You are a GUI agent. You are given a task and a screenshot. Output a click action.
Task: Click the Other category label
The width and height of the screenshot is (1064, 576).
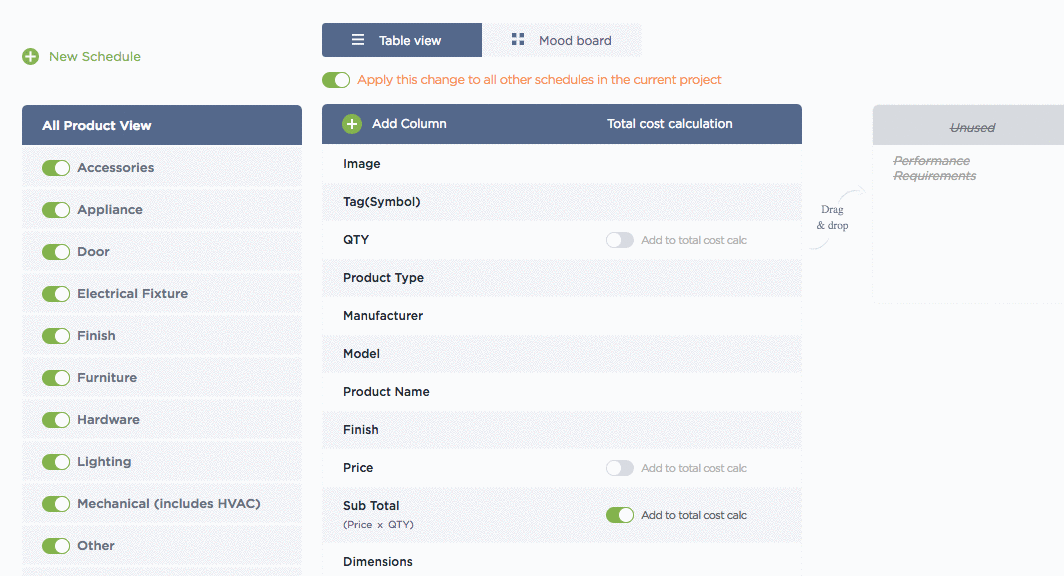pos(96,546)
